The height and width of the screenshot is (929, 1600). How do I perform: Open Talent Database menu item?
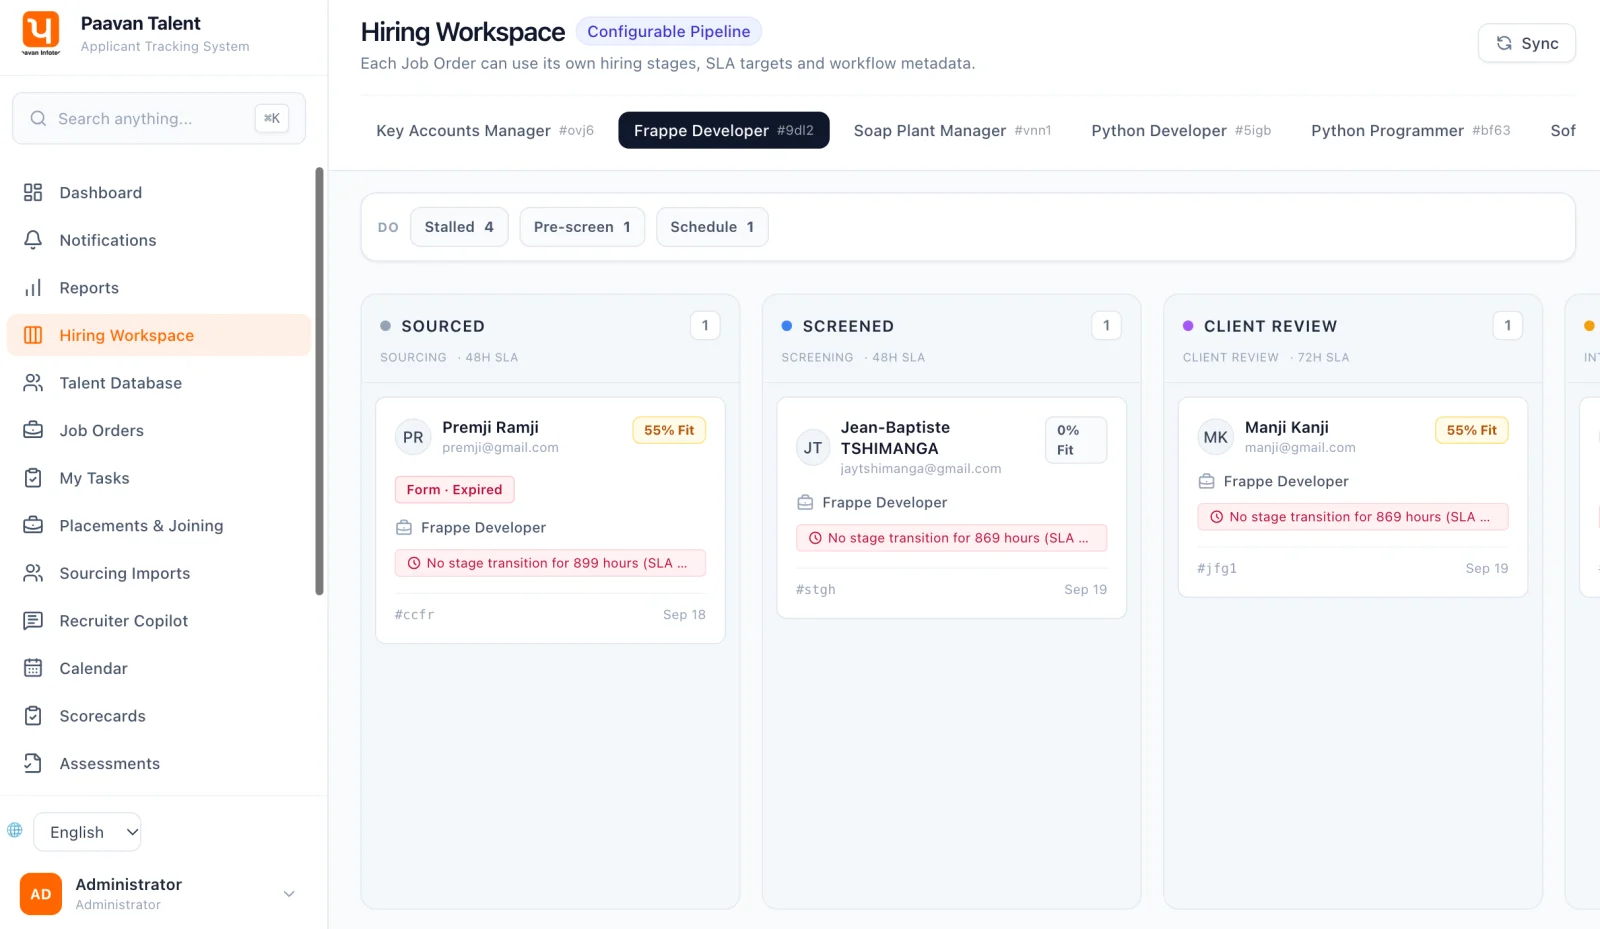pos(159,383)
